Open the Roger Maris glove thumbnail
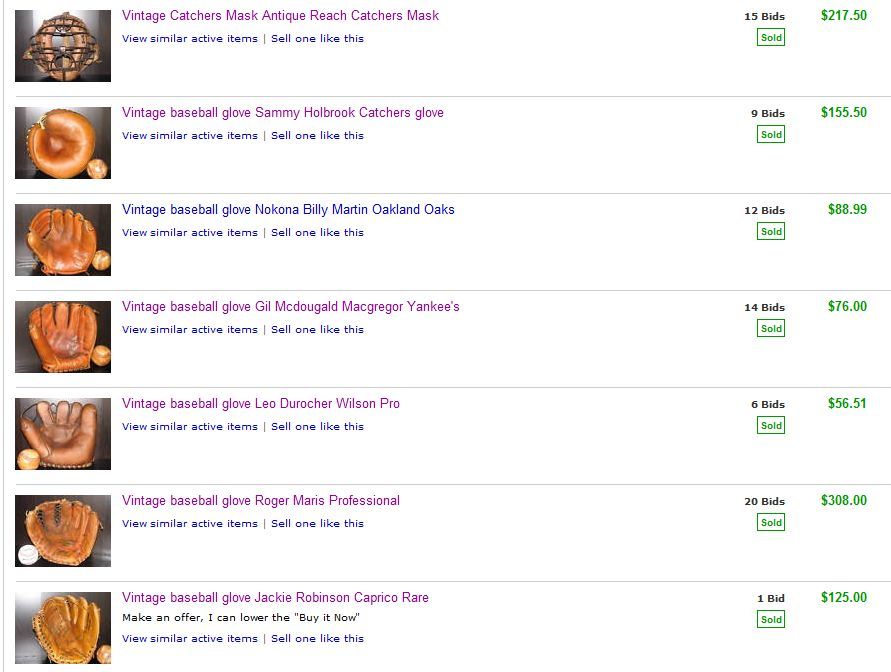 pos(63,531)
